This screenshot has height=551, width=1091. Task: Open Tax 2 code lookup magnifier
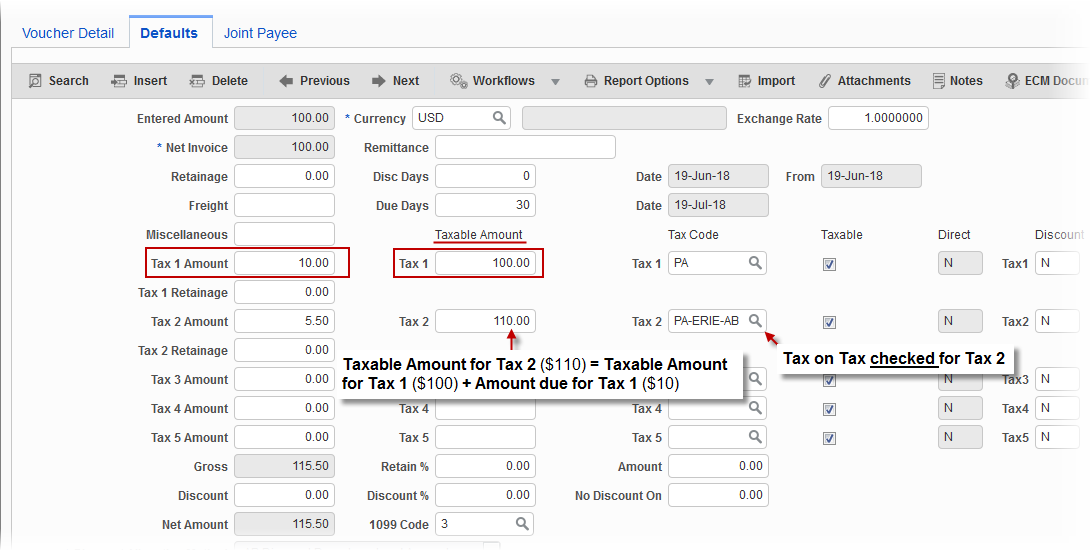[755, 321]
